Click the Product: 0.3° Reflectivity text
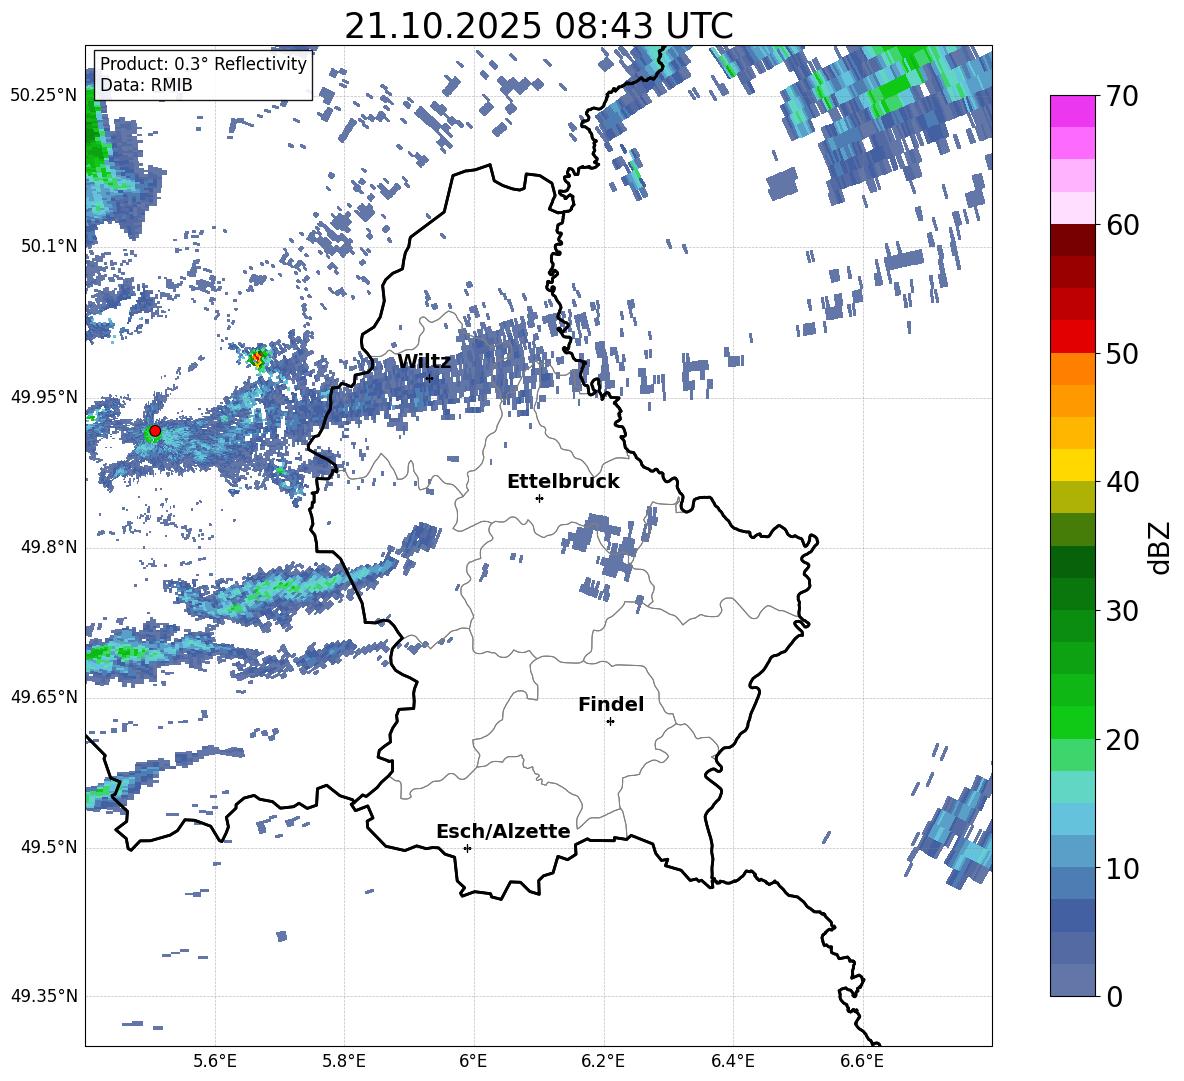This screenshot has height=1081, width=1184. point(204,64)
